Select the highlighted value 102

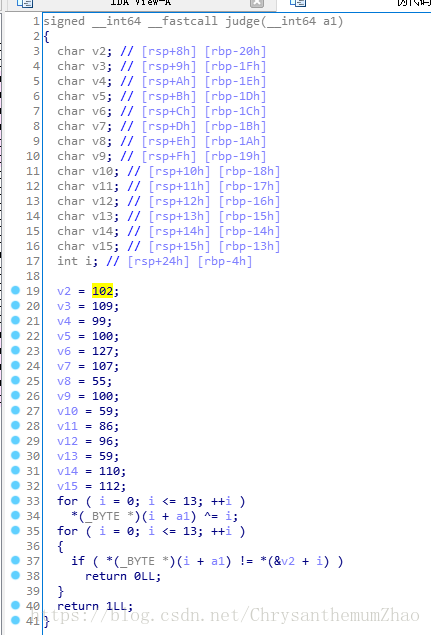(102, 291)
